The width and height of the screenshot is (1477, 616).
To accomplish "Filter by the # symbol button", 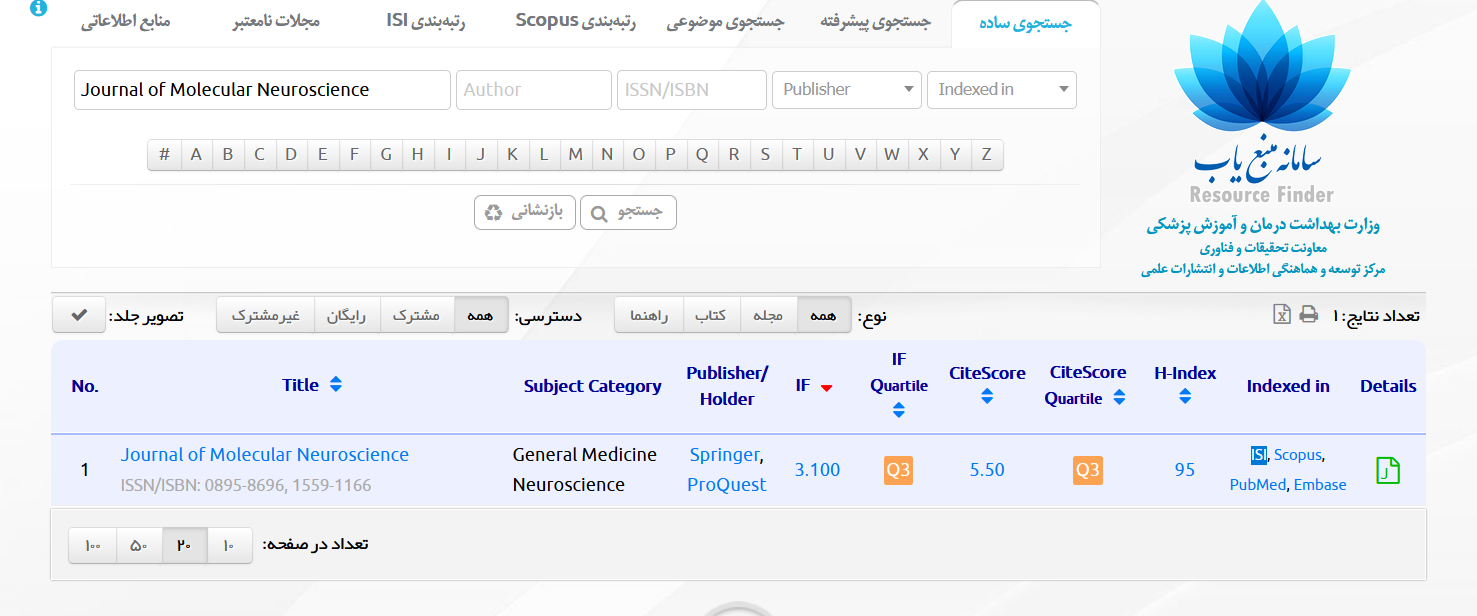I will coord(164,154).
